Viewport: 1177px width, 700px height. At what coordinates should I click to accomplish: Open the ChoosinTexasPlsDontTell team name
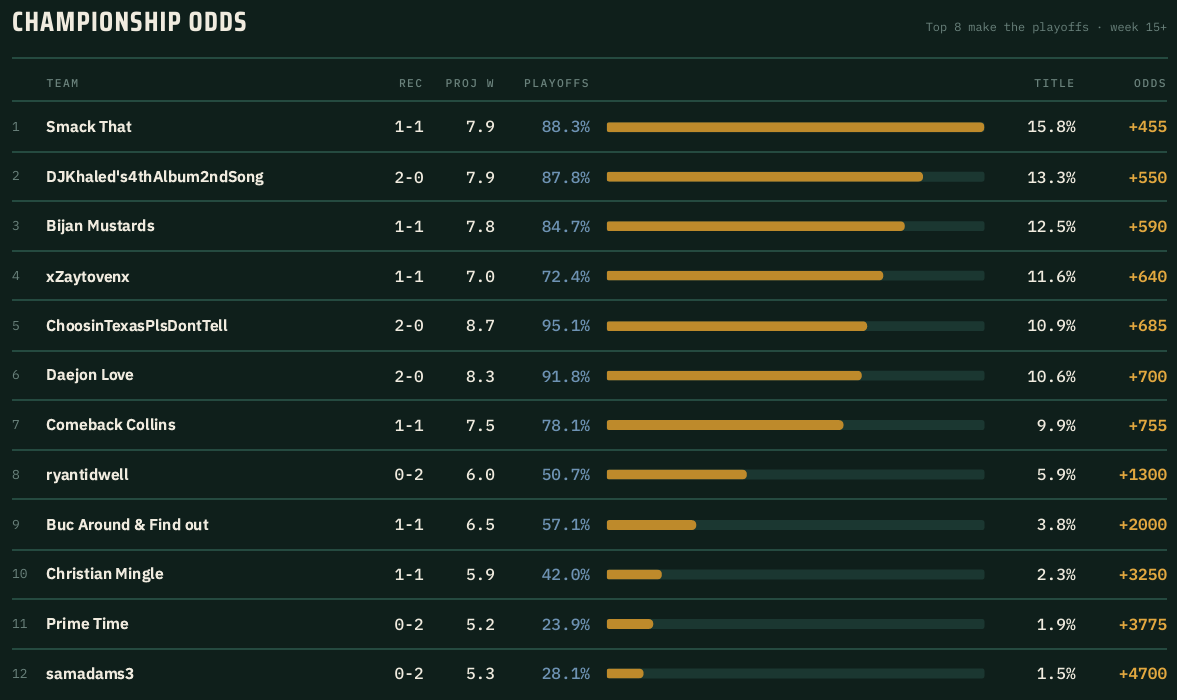(137, 326)
